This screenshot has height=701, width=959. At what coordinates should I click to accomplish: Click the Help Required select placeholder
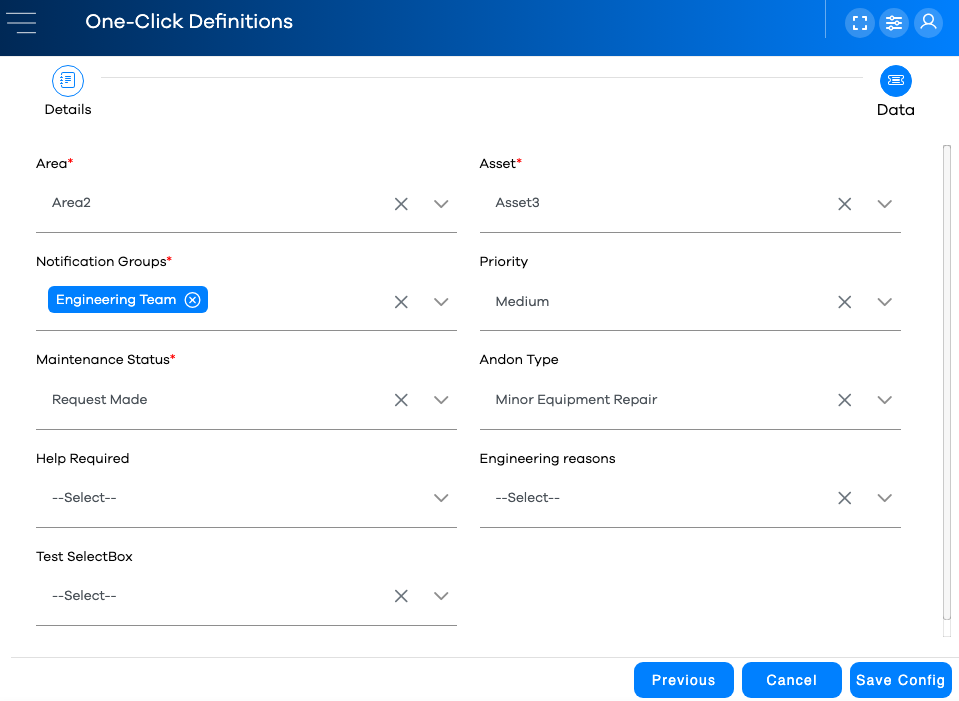pyautogui.click(x=84, y=498)
